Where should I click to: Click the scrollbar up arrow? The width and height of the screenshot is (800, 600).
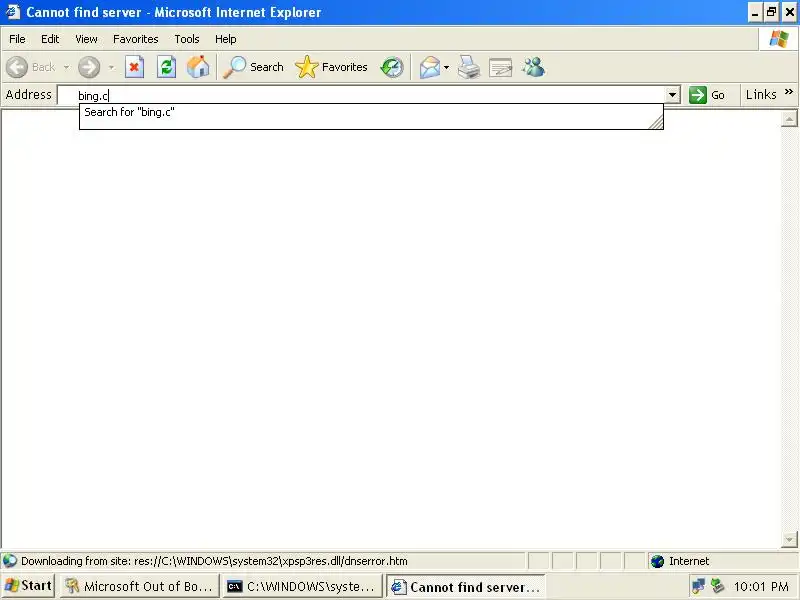point(789,119)
